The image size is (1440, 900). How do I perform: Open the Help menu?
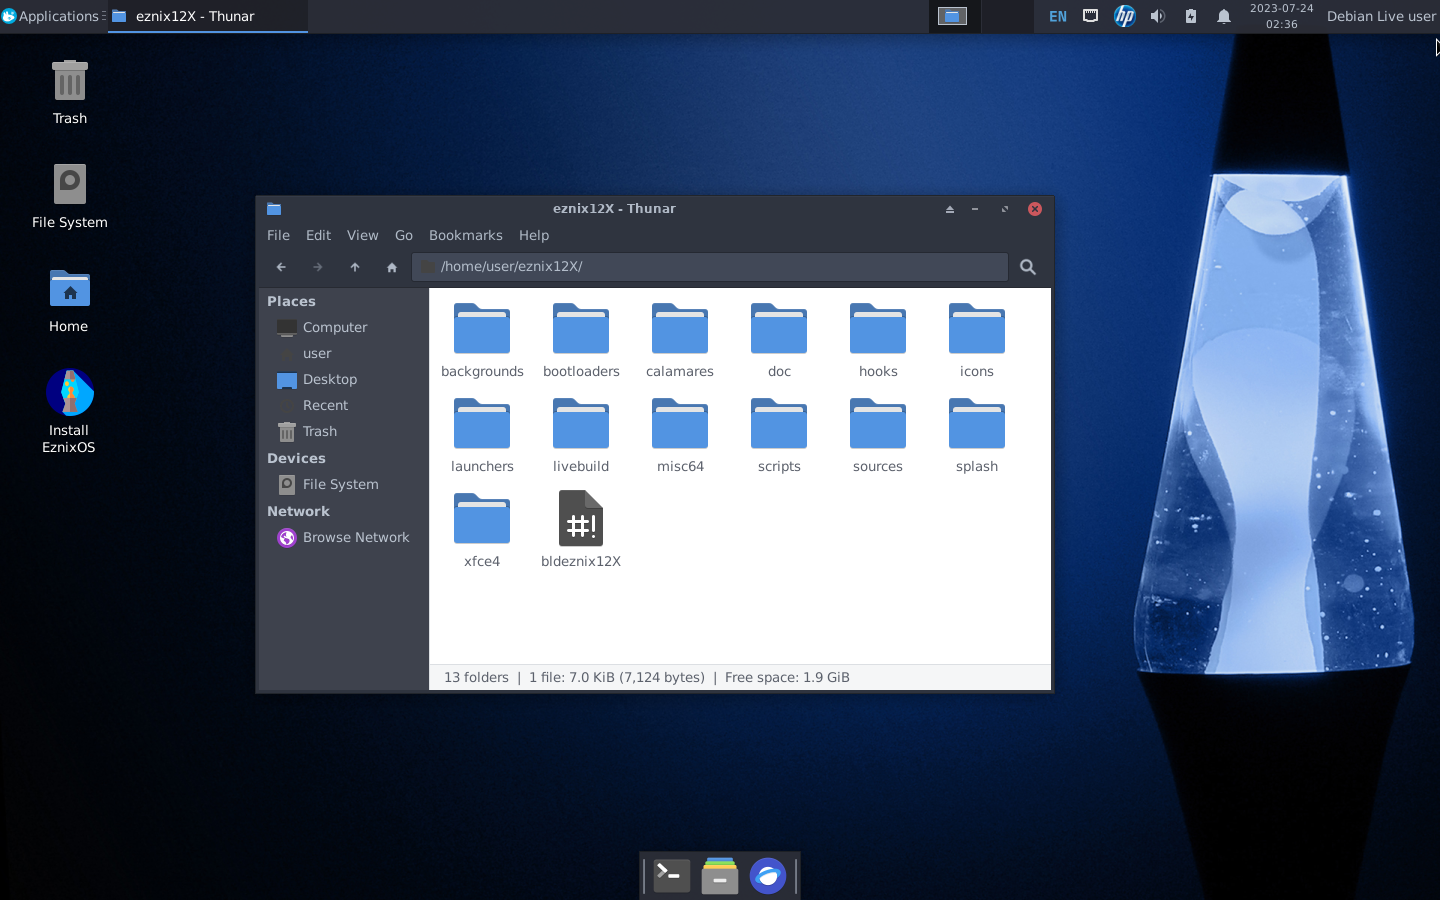coord(534,236)
